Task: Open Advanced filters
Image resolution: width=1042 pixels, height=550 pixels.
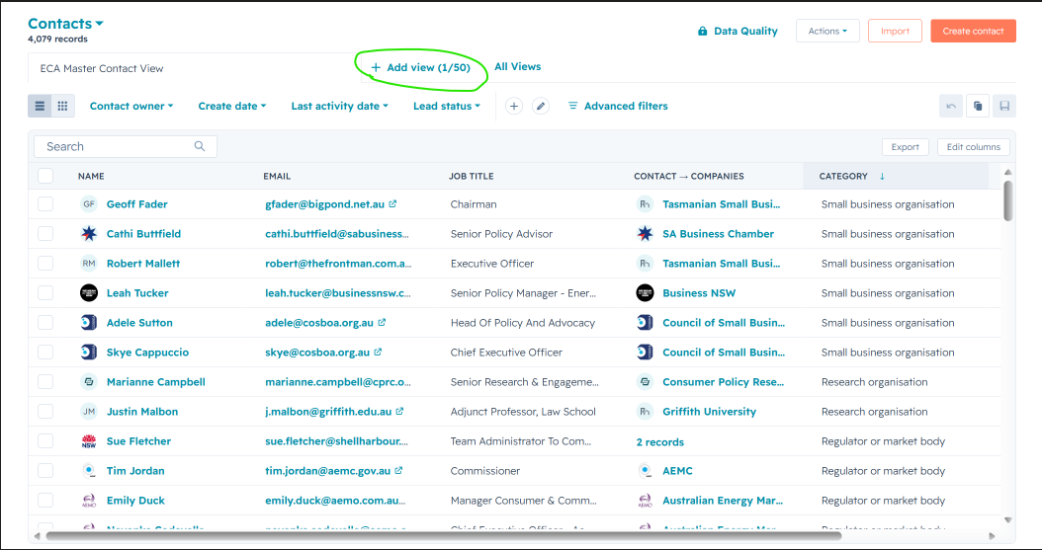Action: pos(618,106)
